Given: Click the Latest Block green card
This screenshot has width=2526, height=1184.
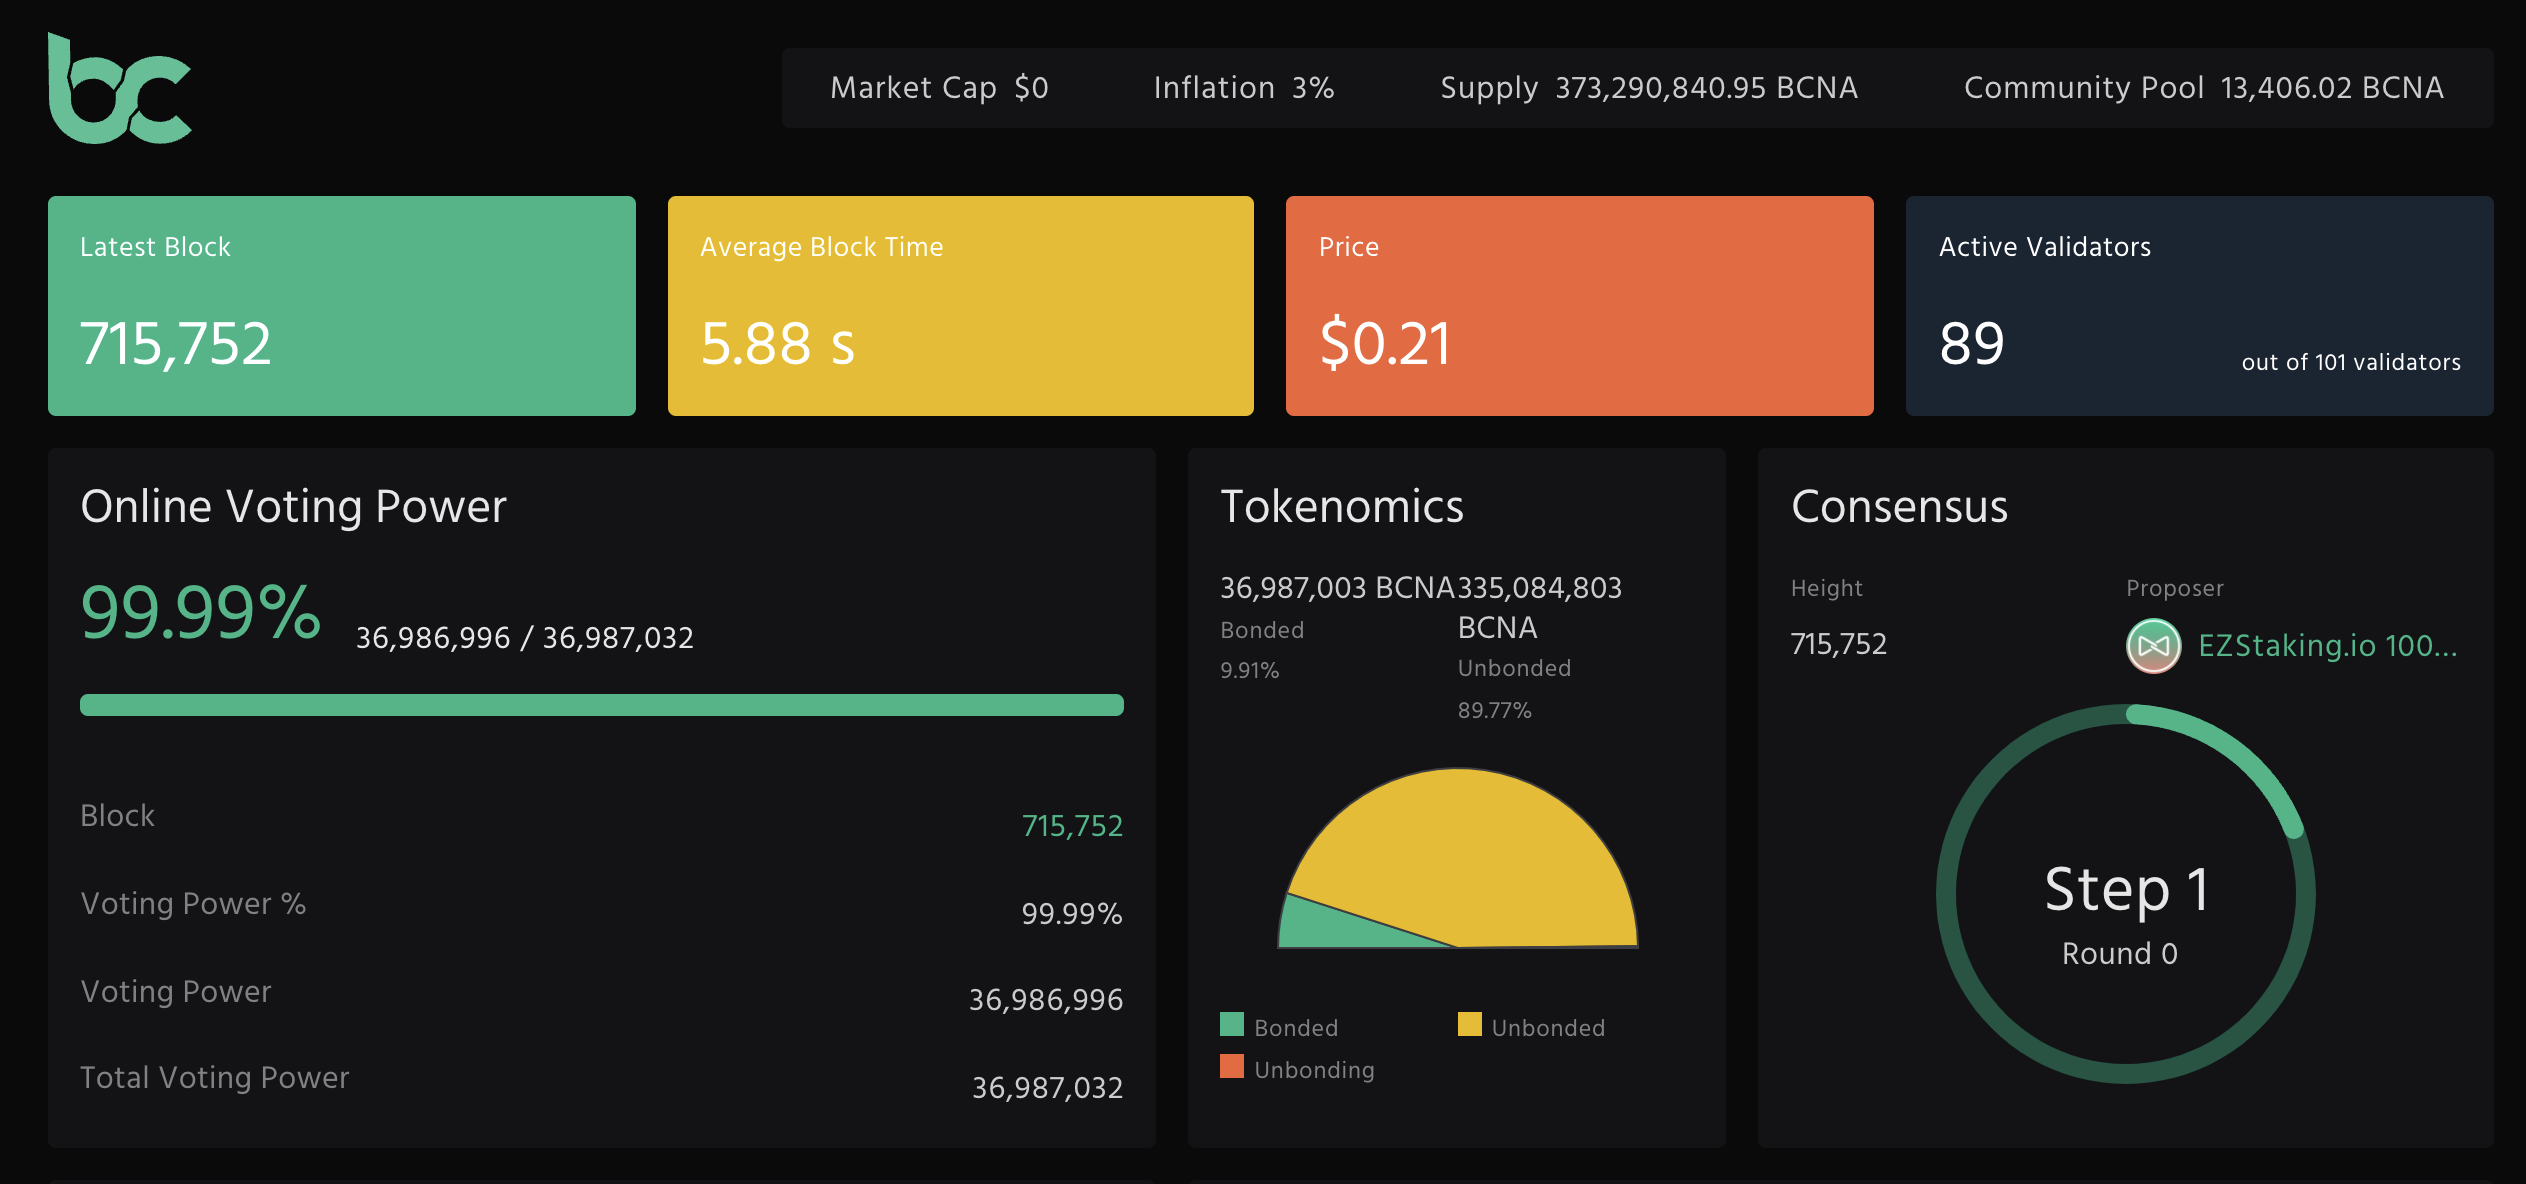Looking at the screenshot, I should [341, 306].
